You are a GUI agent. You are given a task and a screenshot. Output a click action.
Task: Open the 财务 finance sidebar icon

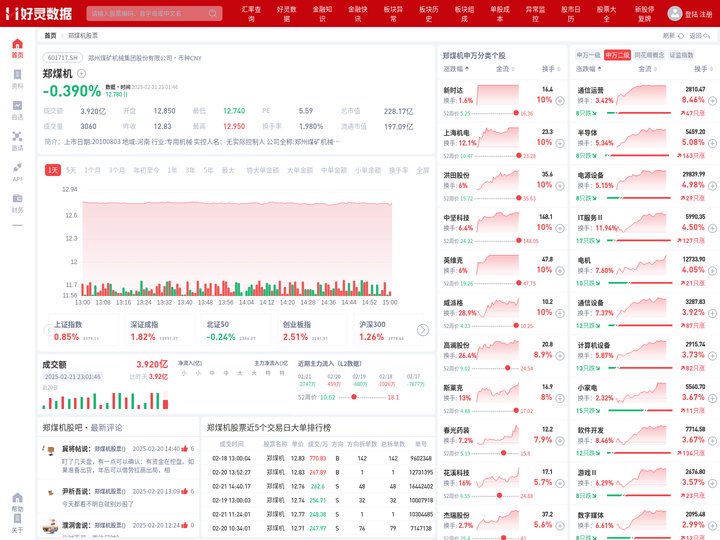(17, 203)
